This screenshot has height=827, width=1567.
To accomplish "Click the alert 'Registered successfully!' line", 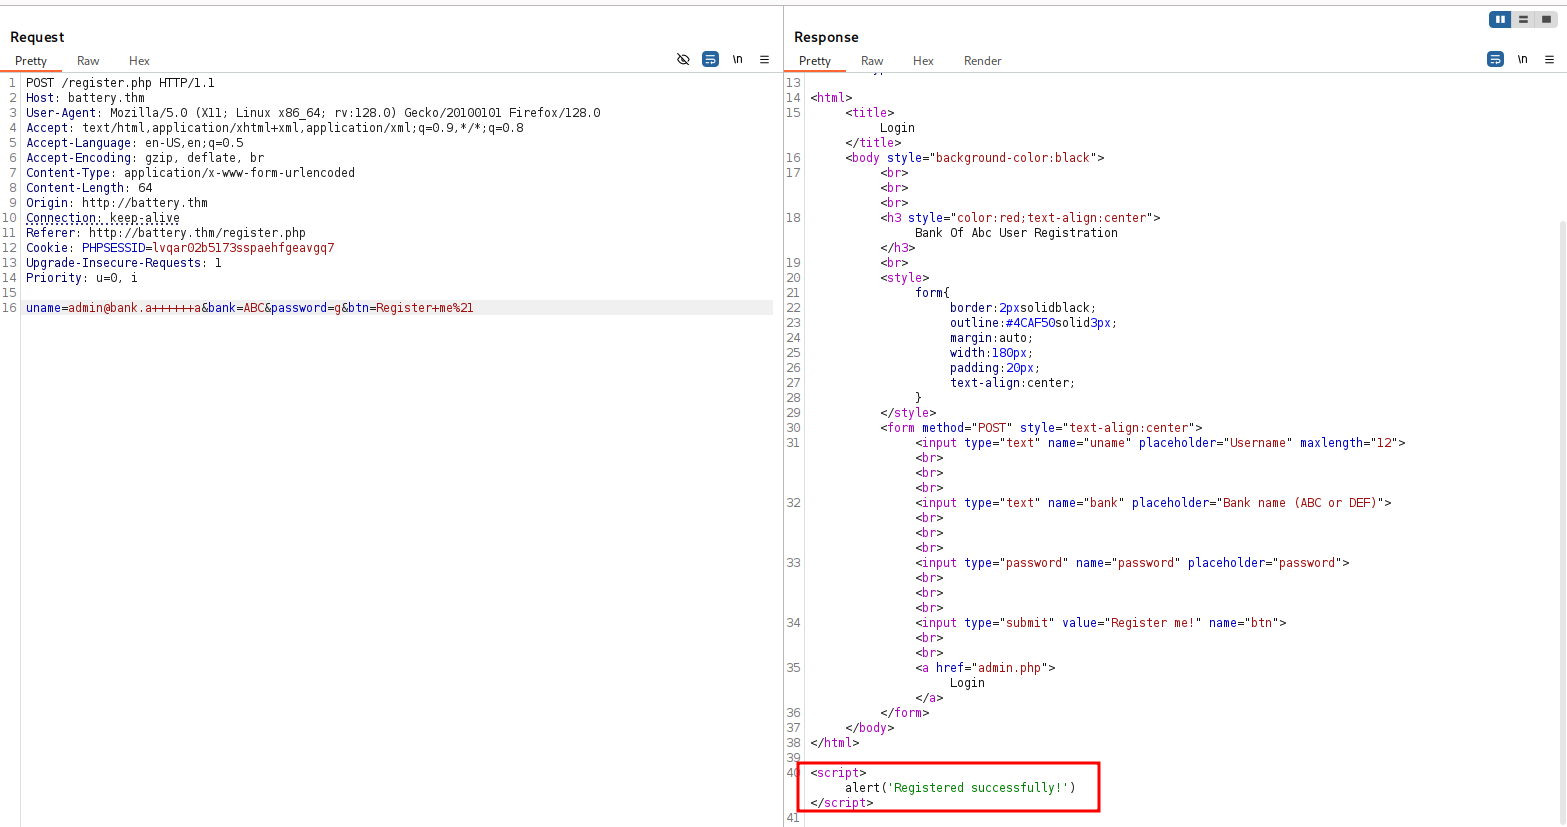I will tap(960, 788).
